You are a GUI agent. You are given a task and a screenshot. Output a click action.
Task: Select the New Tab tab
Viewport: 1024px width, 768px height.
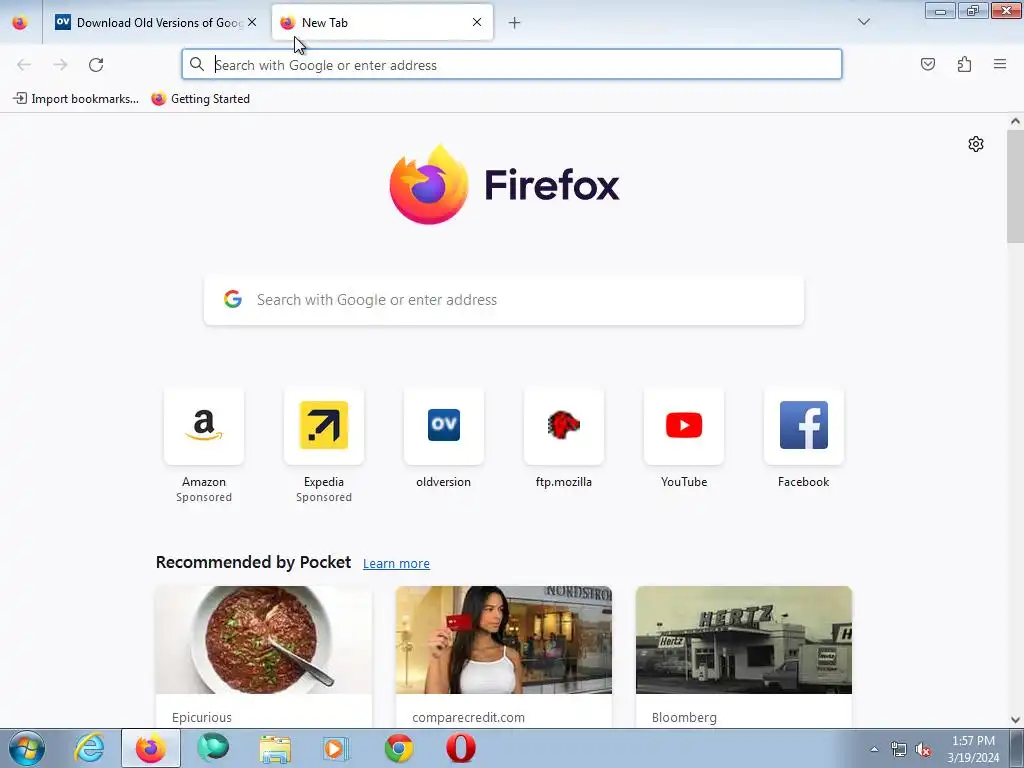(x=382, y=23)
